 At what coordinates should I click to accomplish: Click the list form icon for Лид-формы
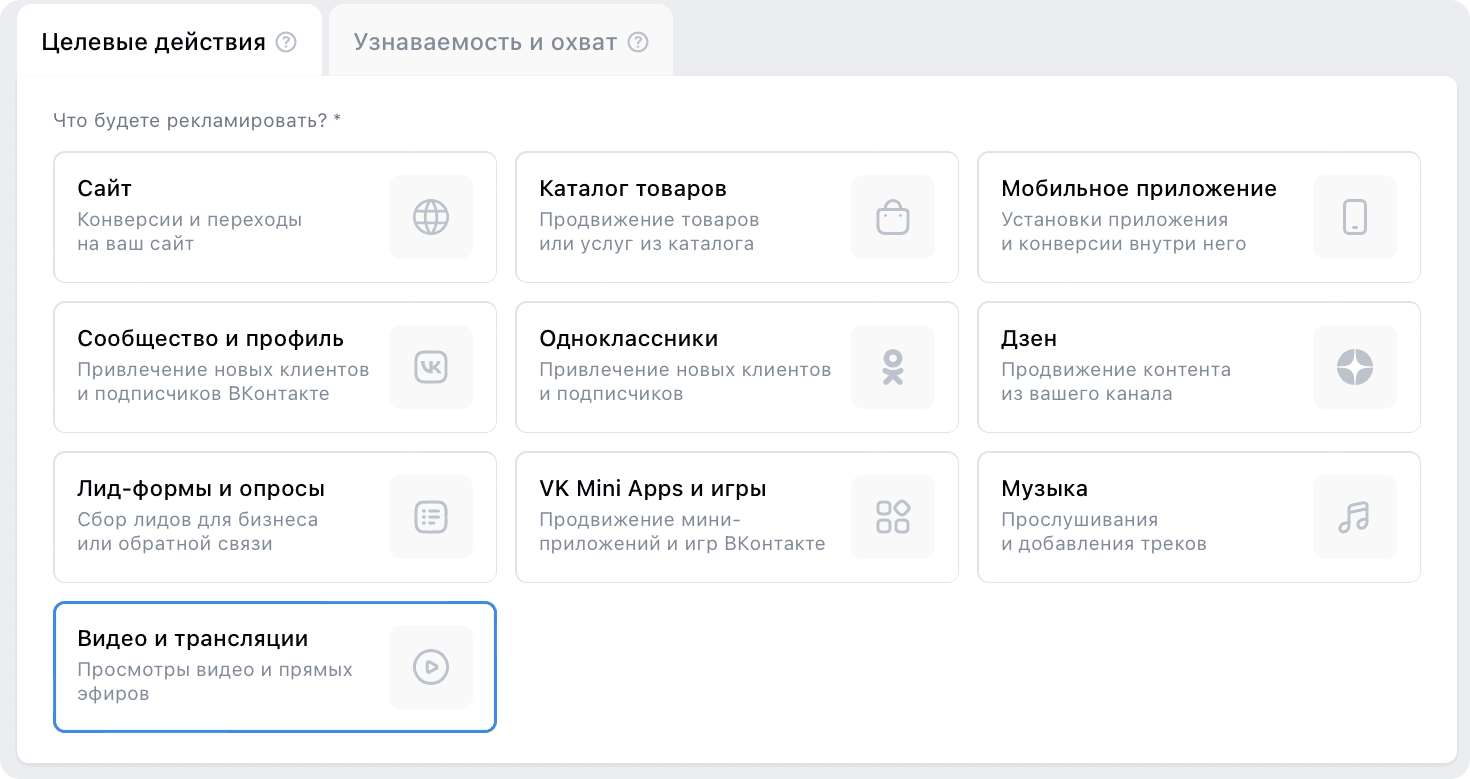coord(431,517)
